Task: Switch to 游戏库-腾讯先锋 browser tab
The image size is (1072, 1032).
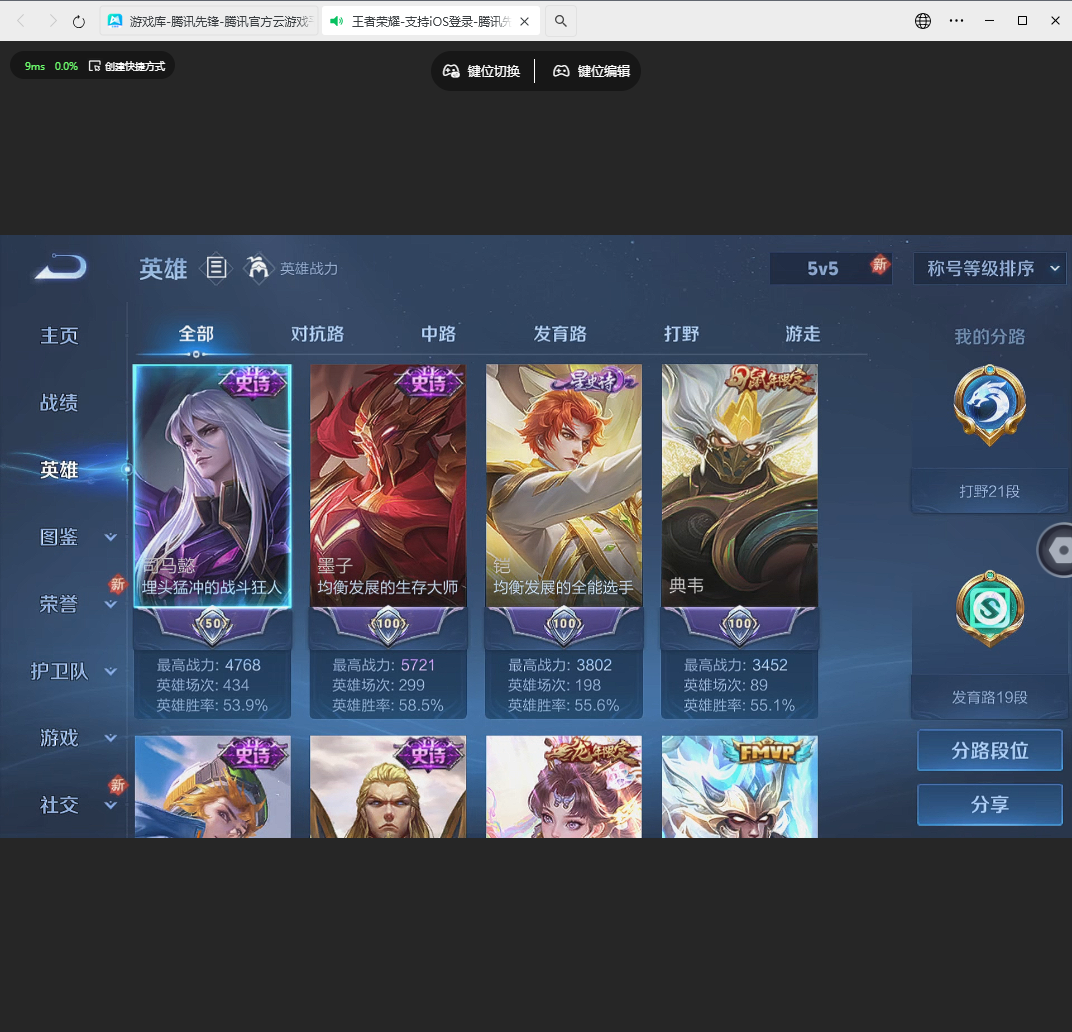Action: (x=209, y=21)
